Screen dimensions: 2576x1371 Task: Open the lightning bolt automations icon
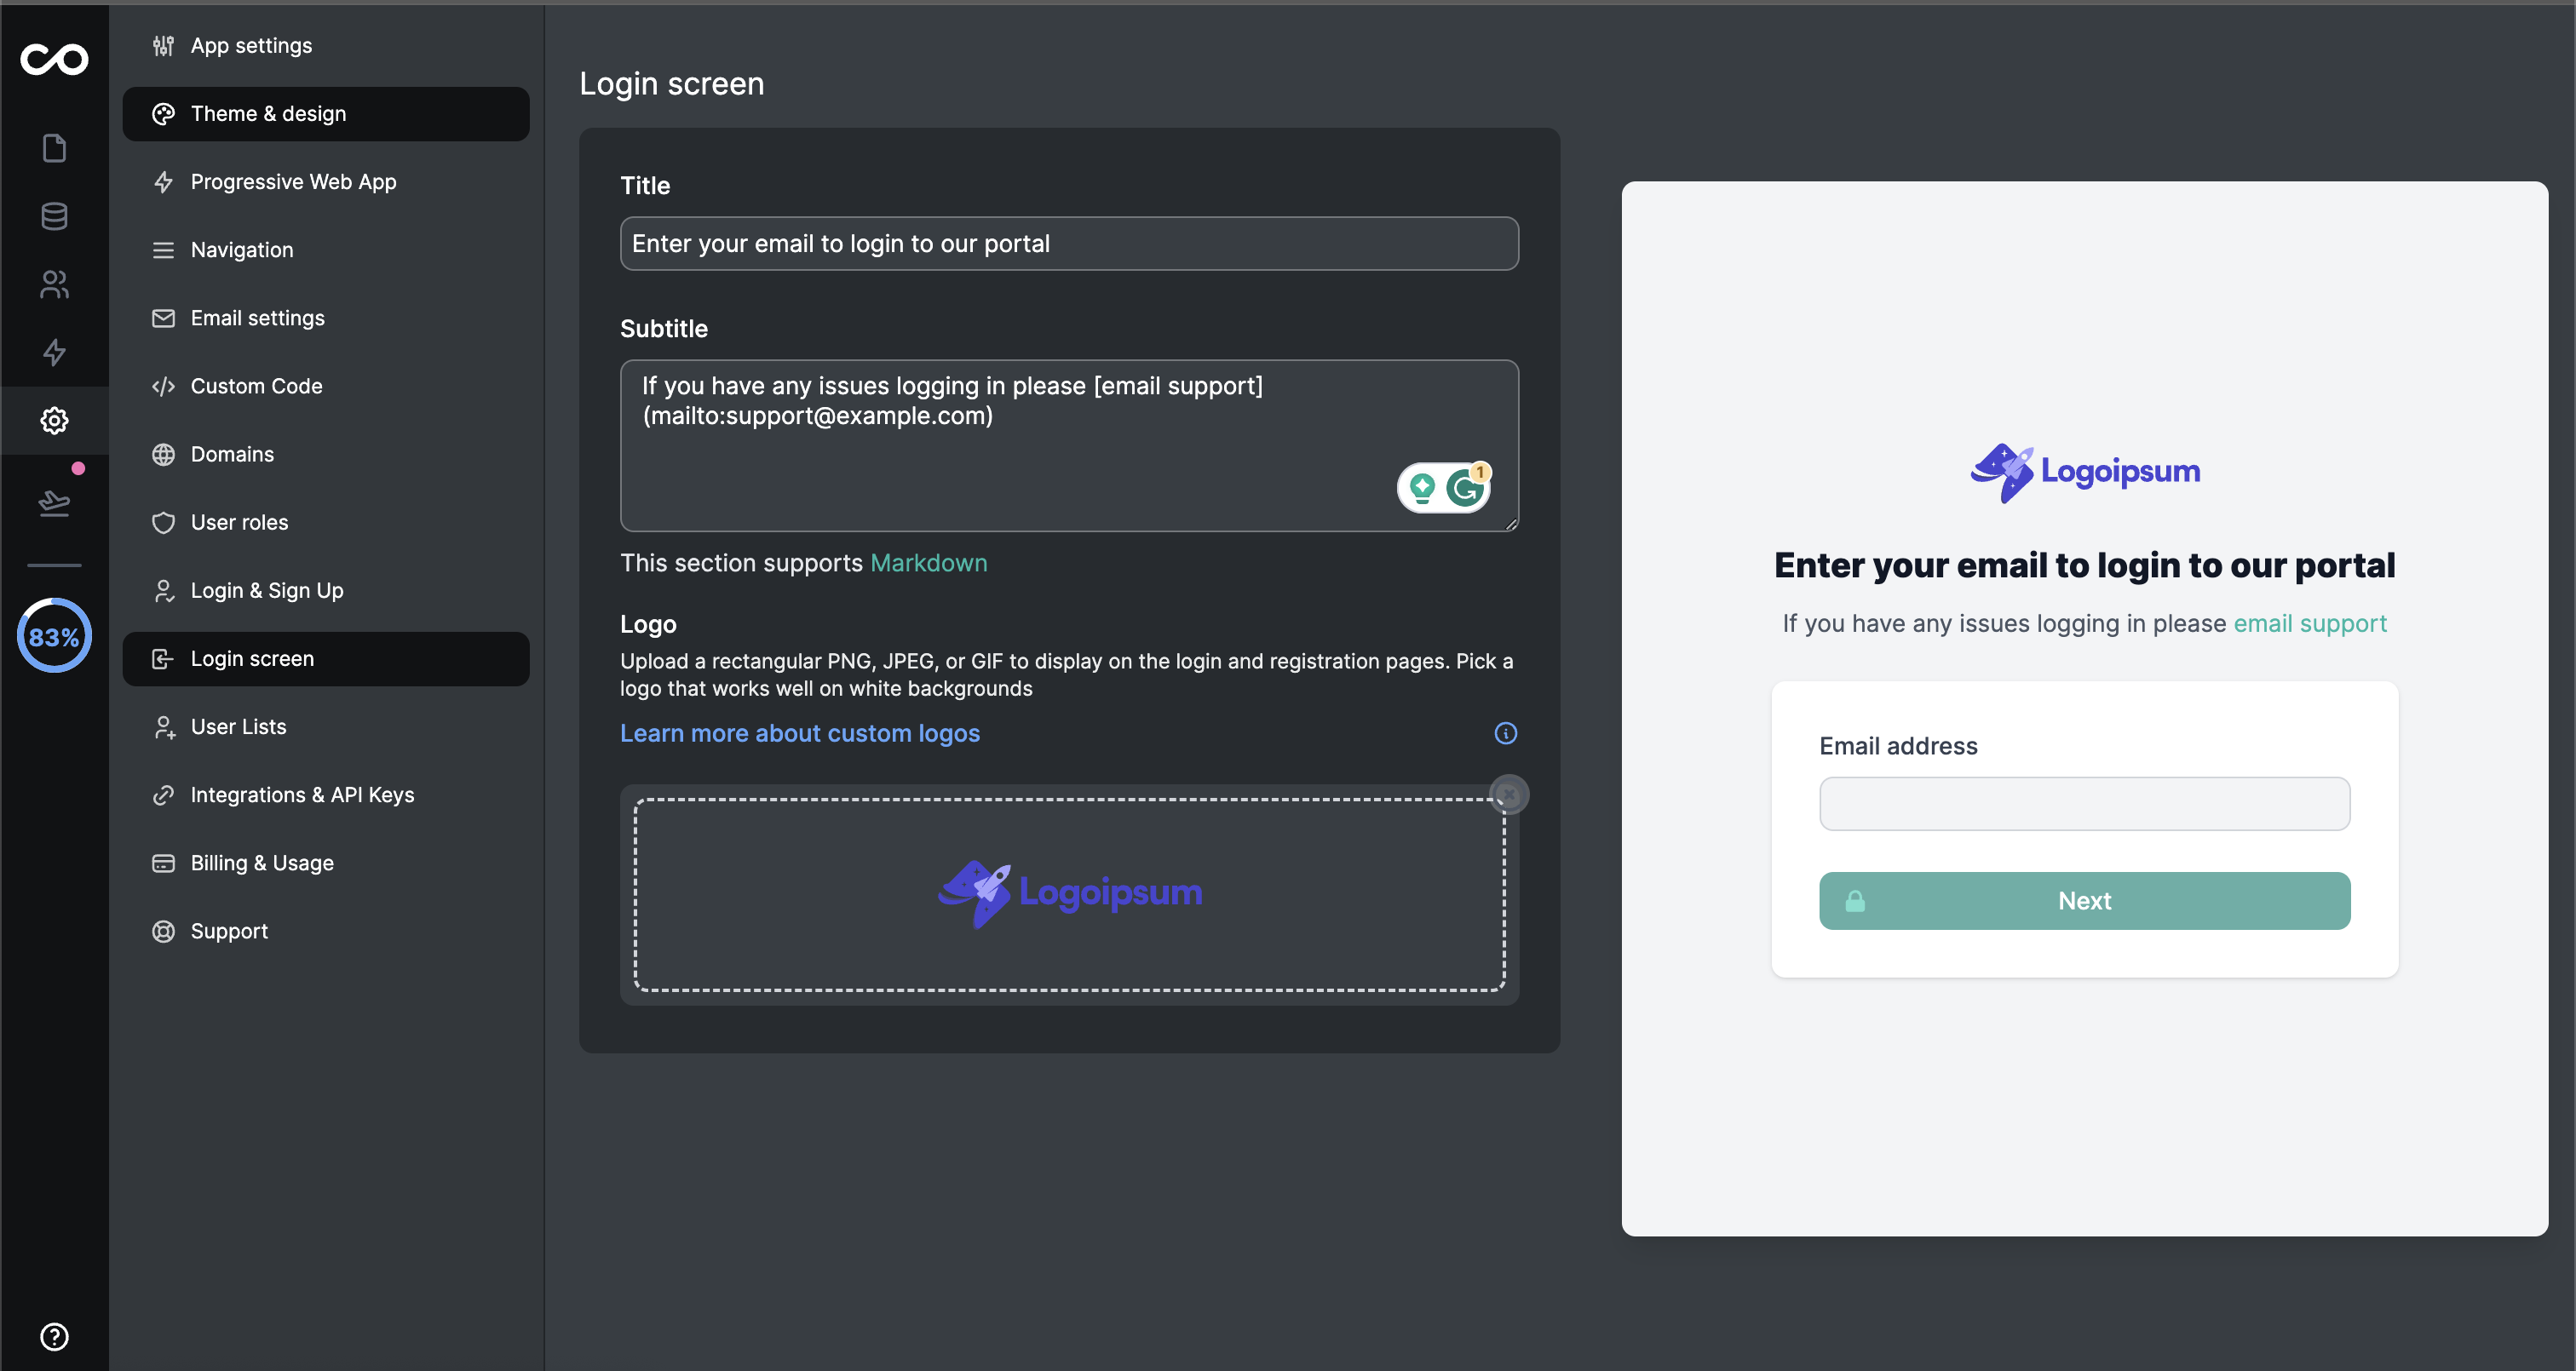click(54, 352)
